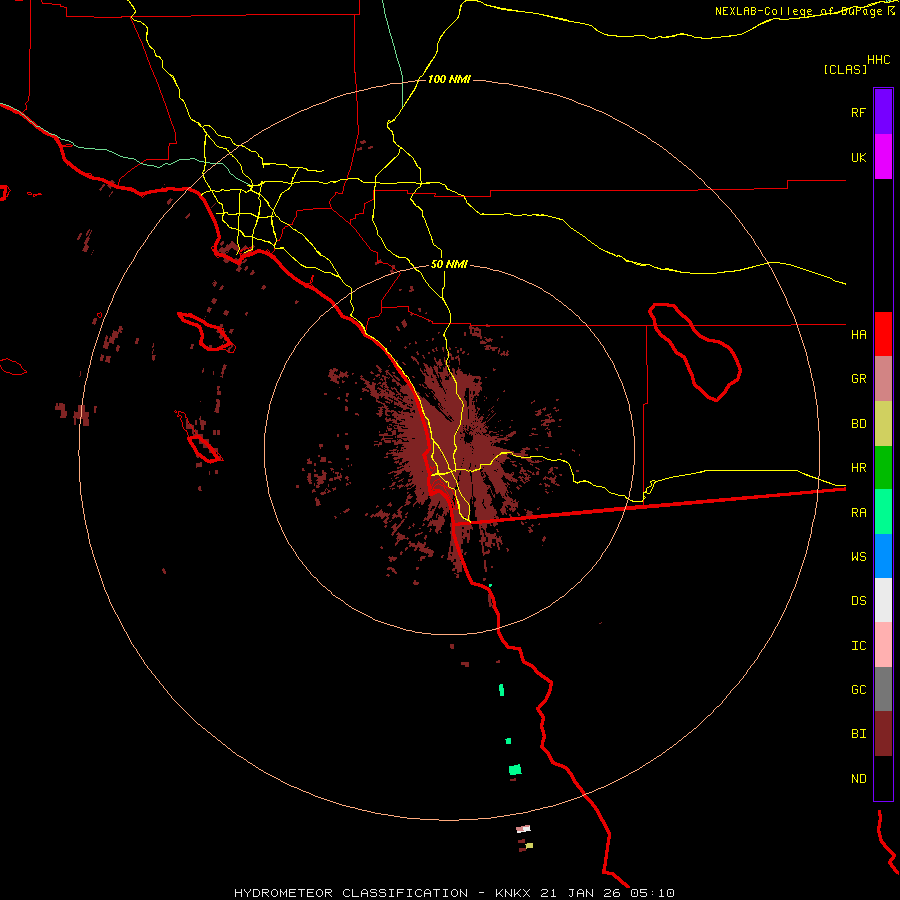Click the RF purple legend swatch
This screenshot has height=900, width=900.
883,112
